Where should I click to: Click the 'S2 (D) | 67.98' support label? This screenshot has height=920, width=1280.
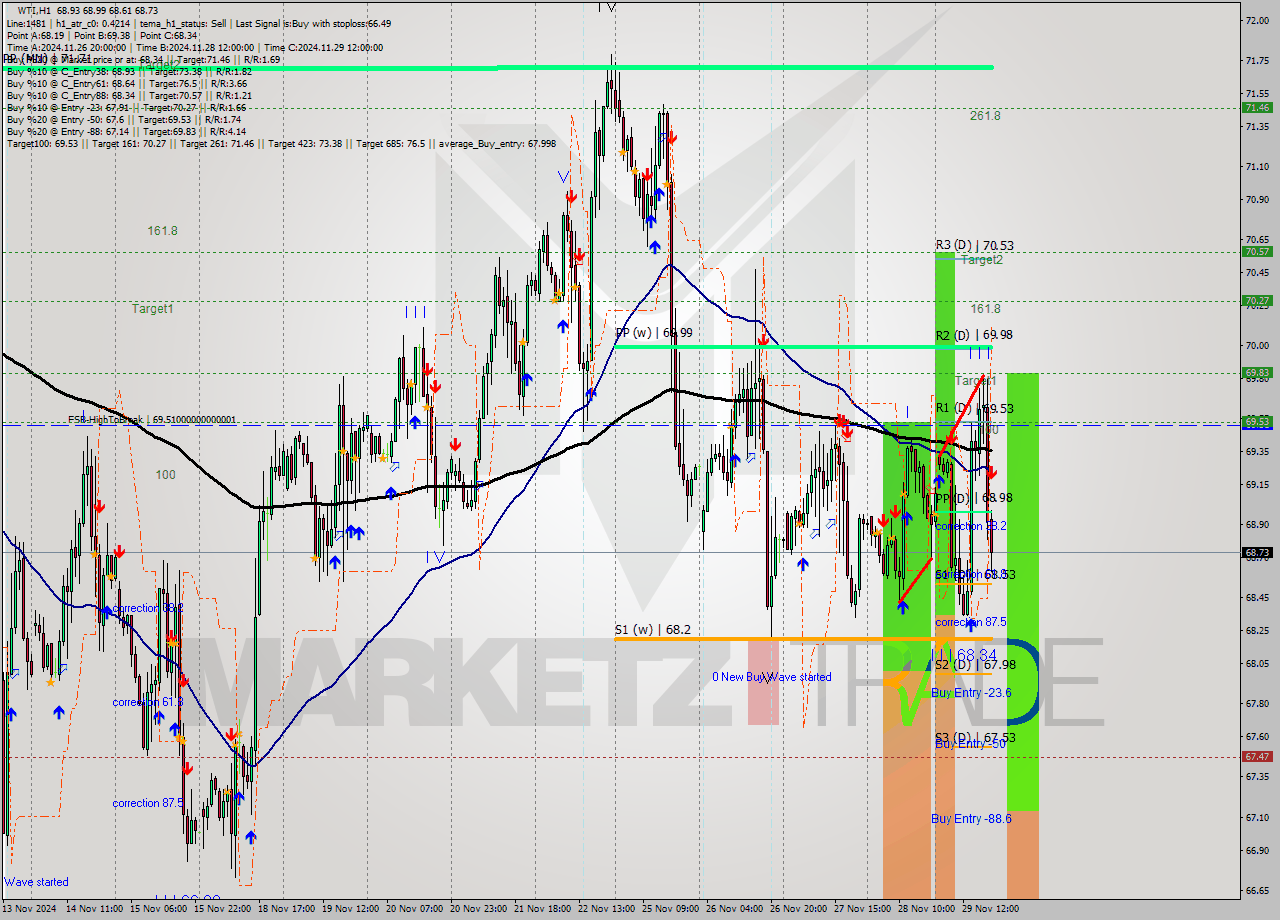(x=975, y=665)
